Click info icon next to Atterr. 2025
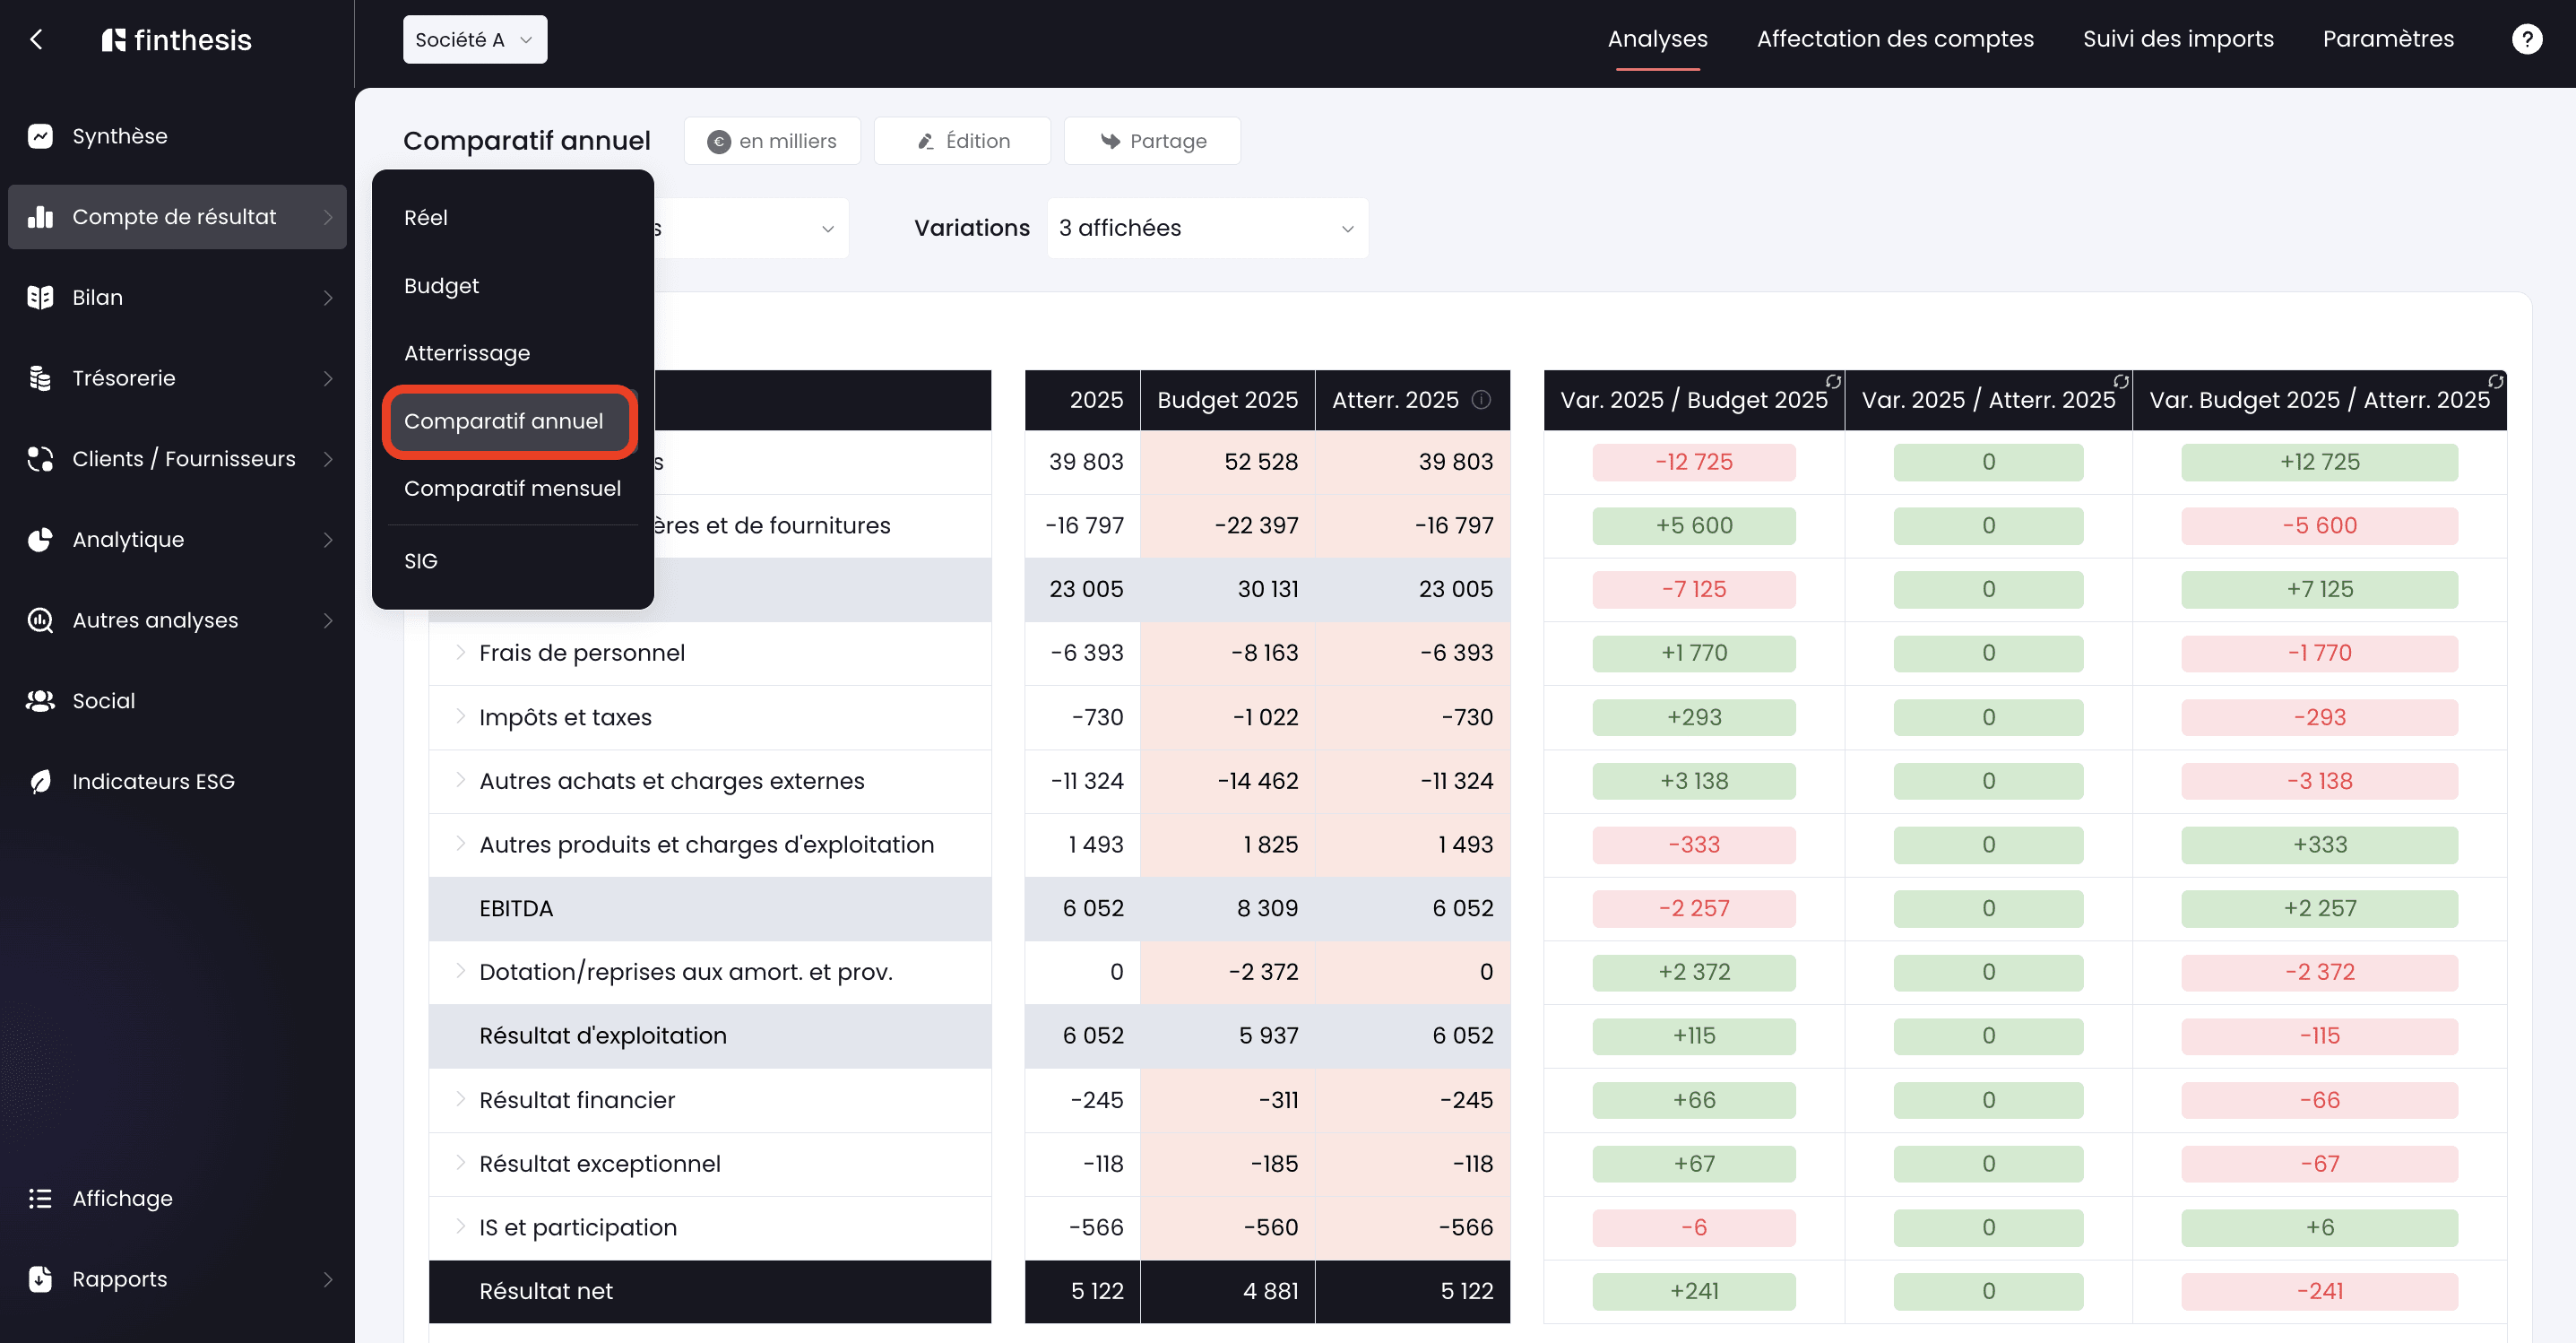The height and width of the screenshot is (1343, 2576). click(1482, 400)
